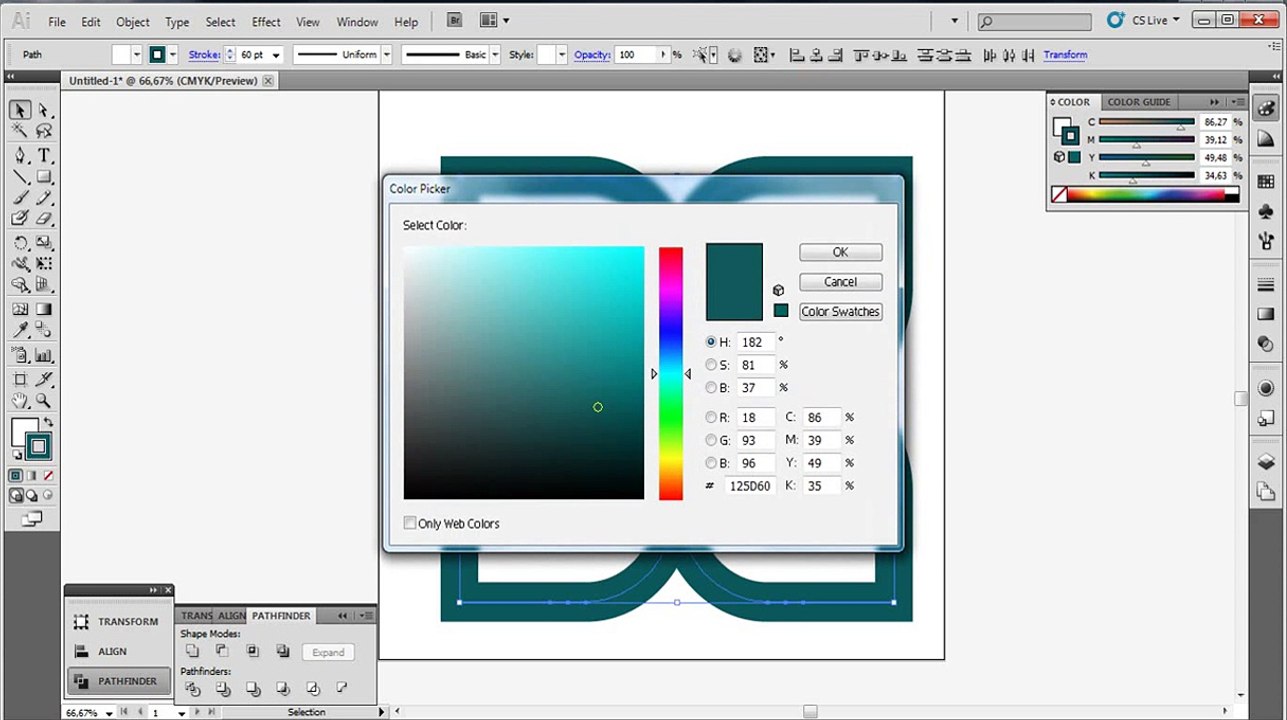Open Color Swatches from Color Picker
This screenshot has width=1287, height=720.
click(840, 311)
